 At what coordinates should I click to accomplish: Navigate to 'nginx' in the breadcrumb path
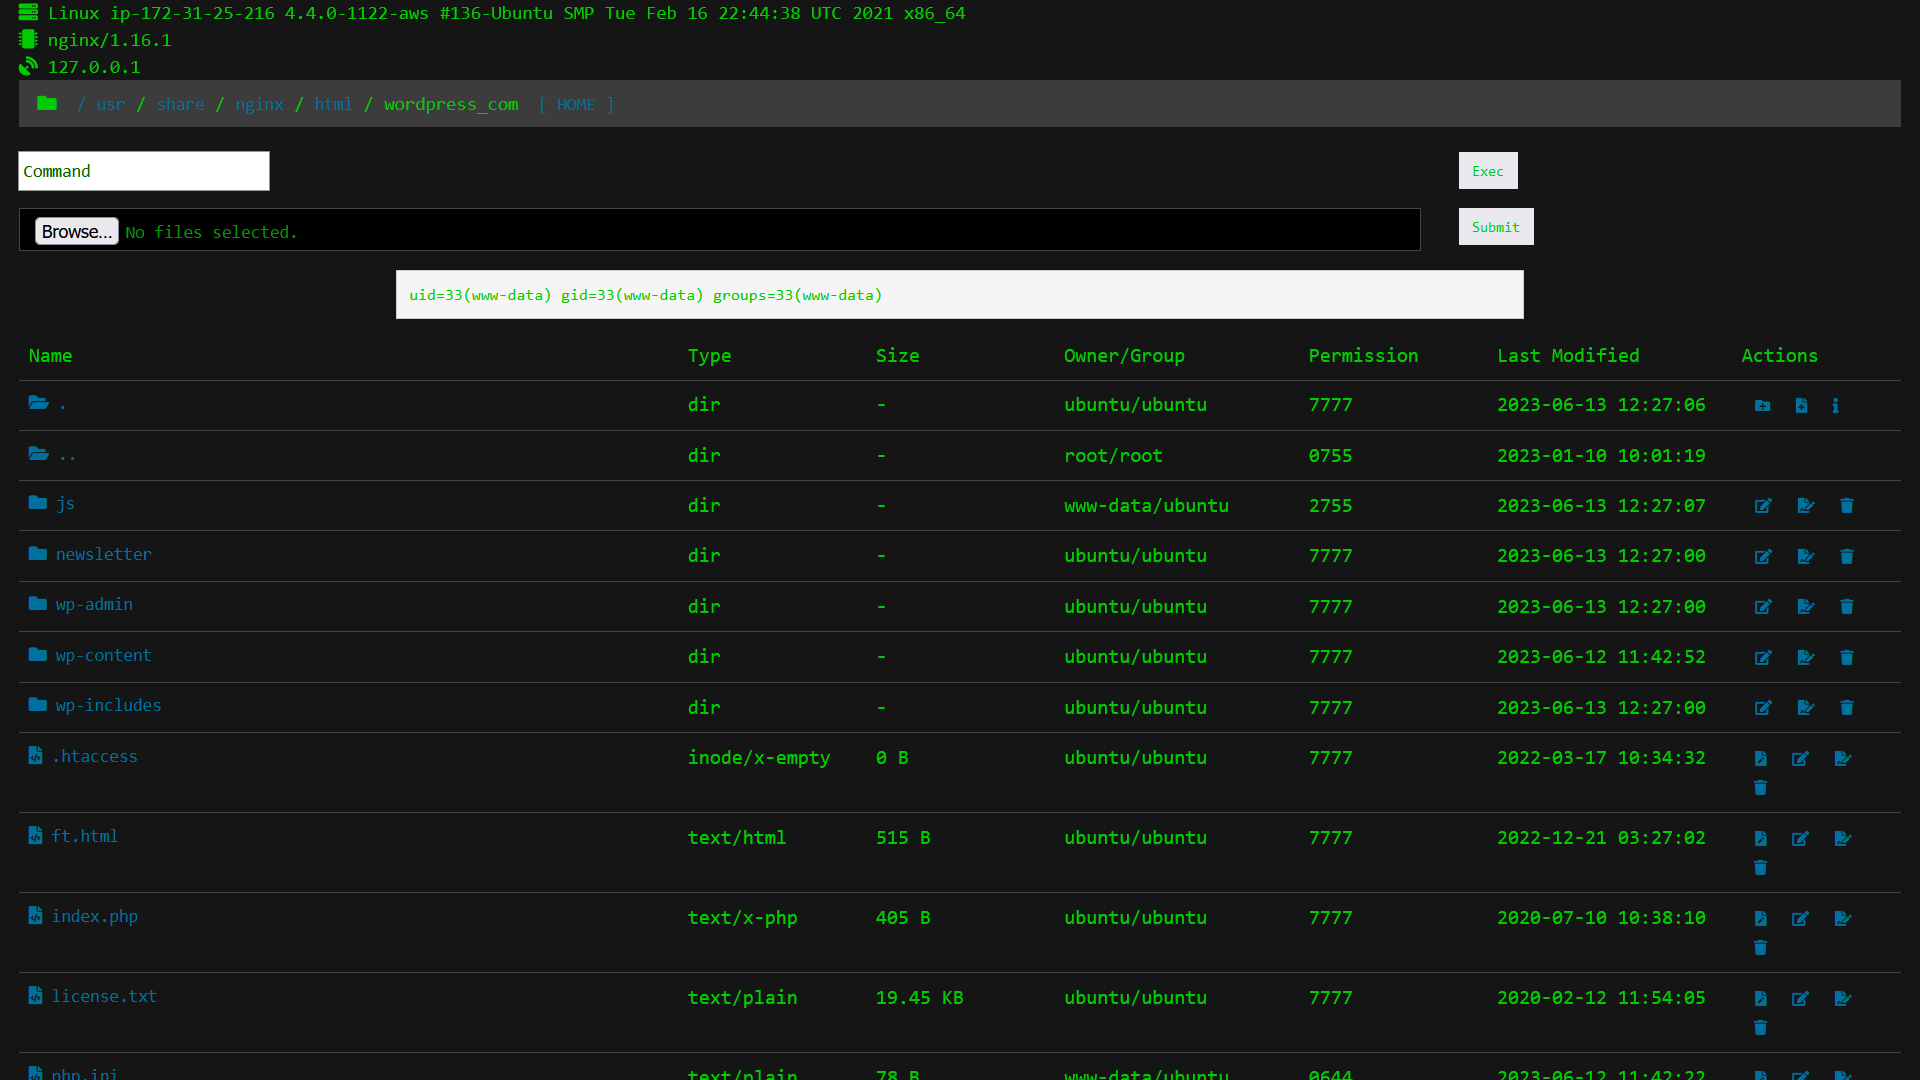(x=259, y=104)
